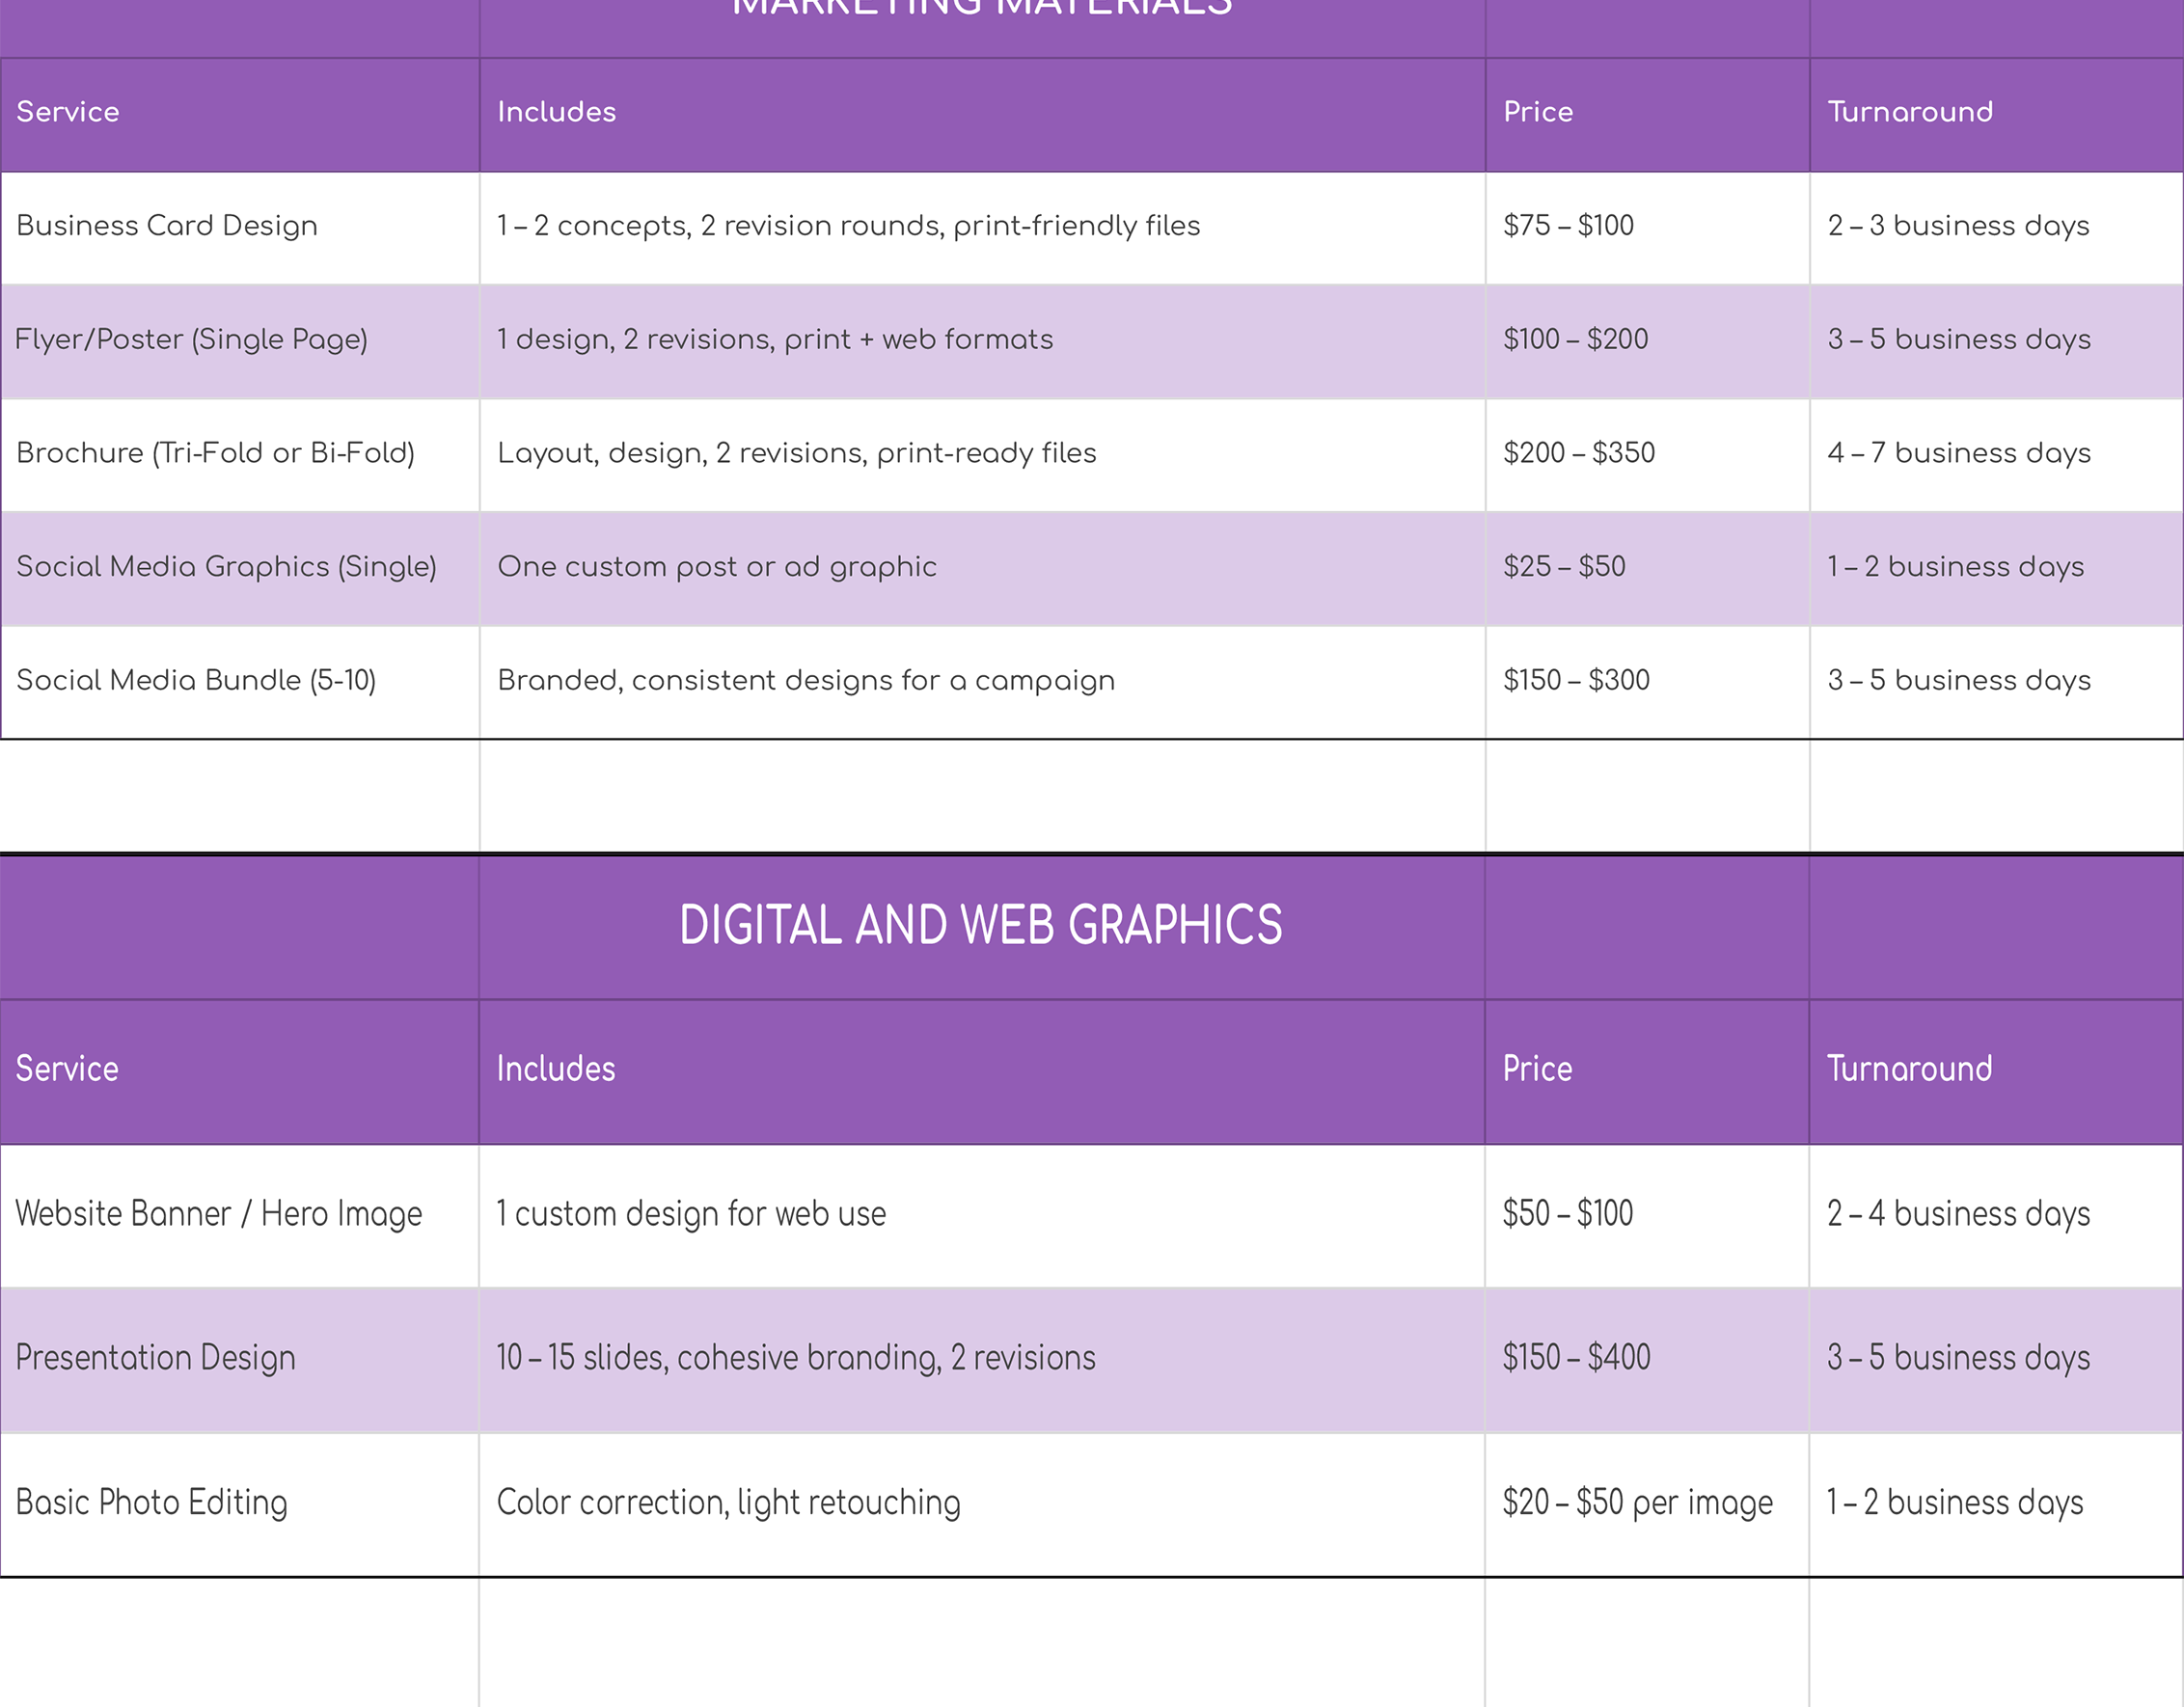Screen dimensions: 2184x1707
Task: Select Social Media Graphics (Single) cell
Action: point(226,567)
